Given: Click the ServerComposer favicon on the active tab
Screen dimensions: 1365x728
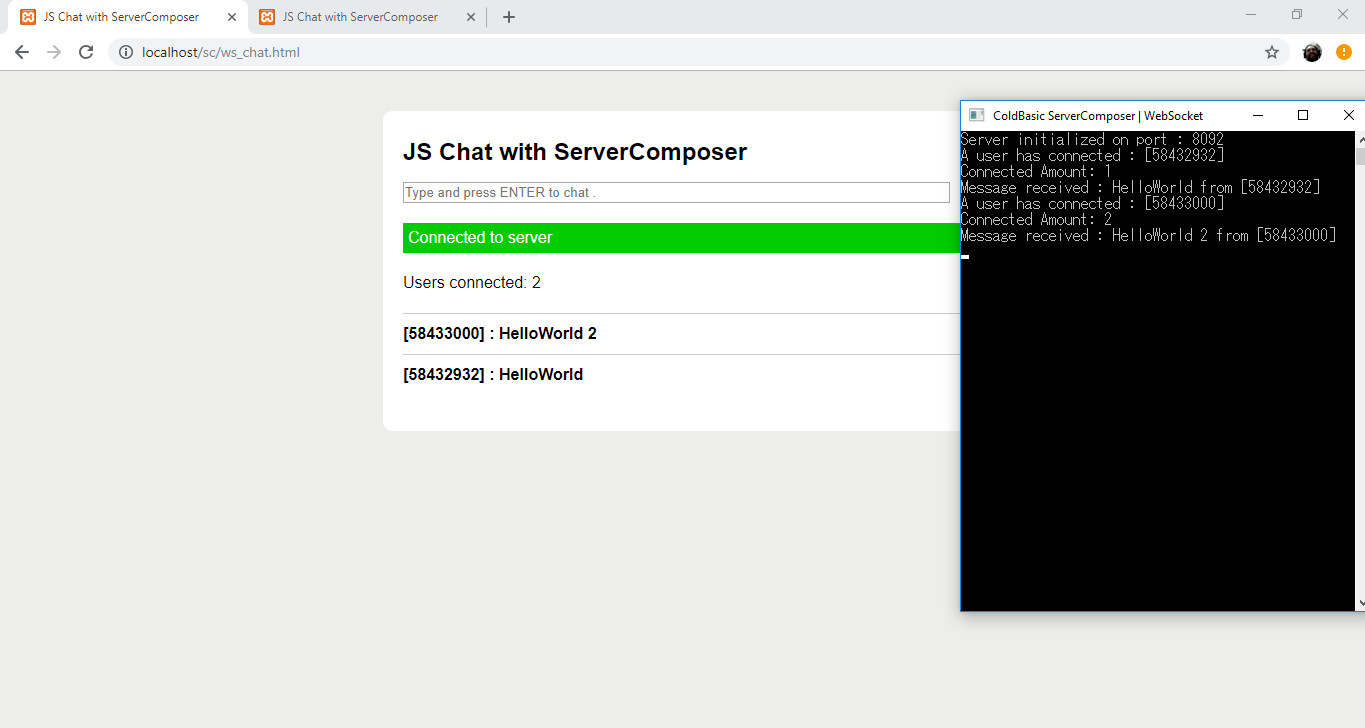Looking at the screenshot, I should 28,16.
